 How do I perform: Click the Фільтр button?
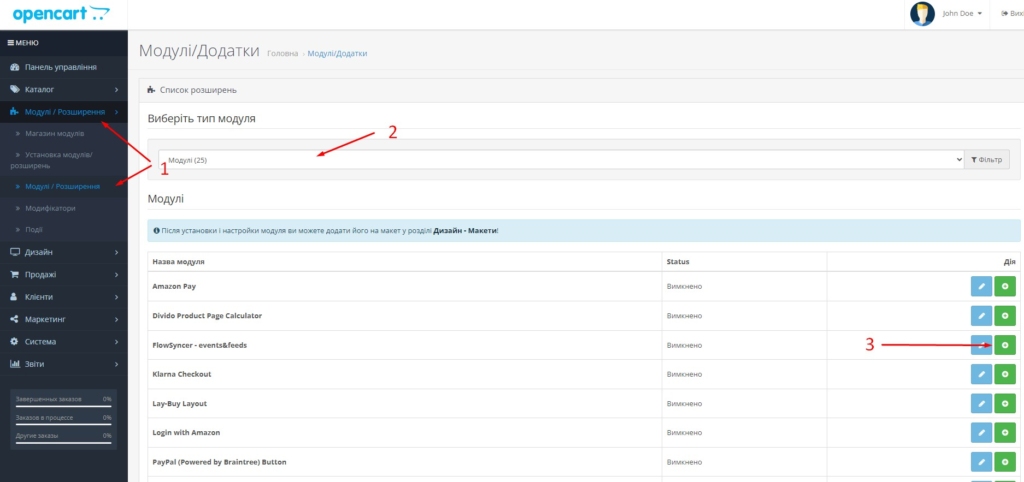987,160
